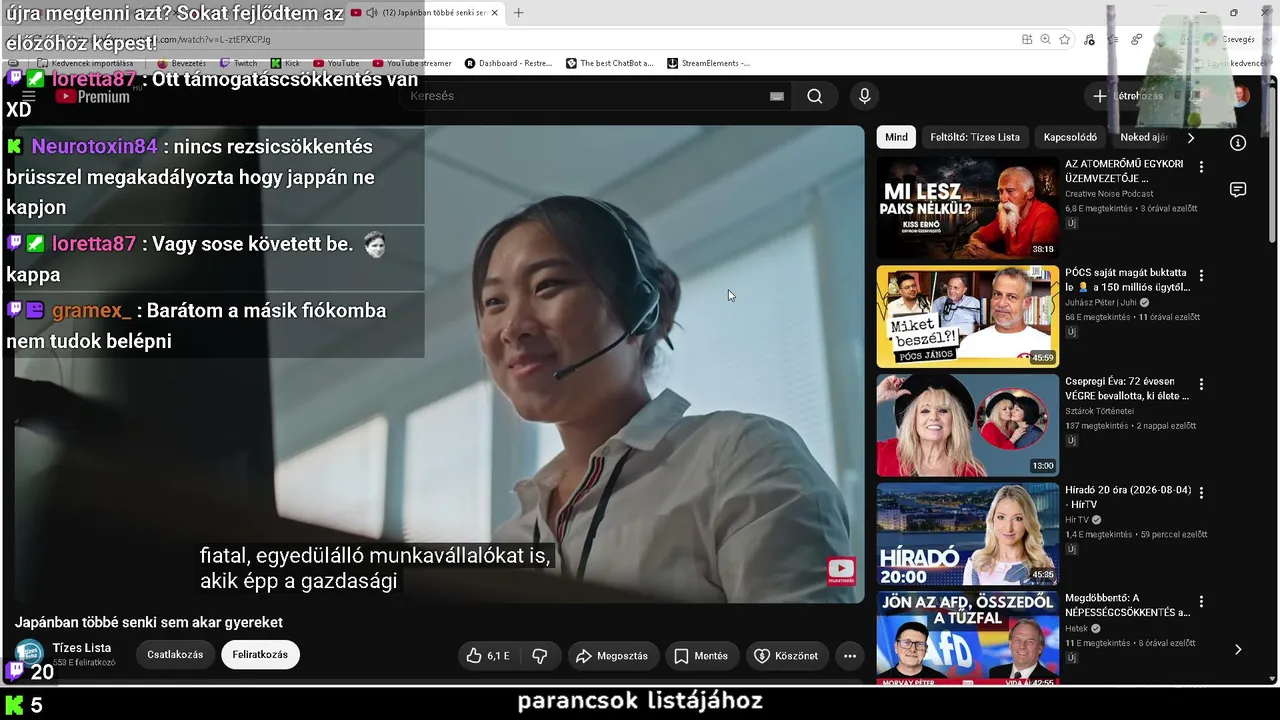Open the comments panel icon on the right edge
1280x720 pixels.
pos(1238,190)
